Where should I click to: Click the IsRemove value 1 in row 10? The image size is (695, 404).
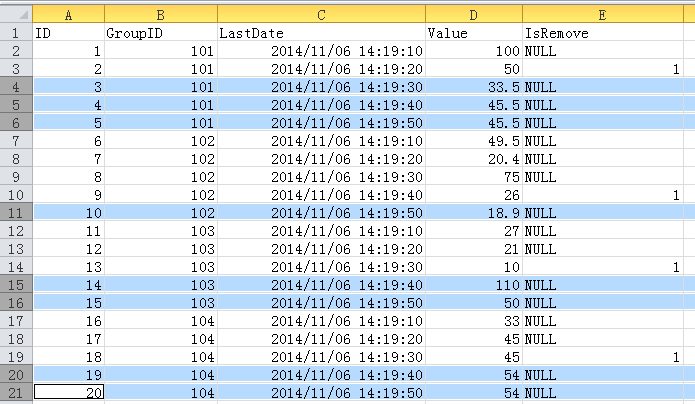pos(603,194)
